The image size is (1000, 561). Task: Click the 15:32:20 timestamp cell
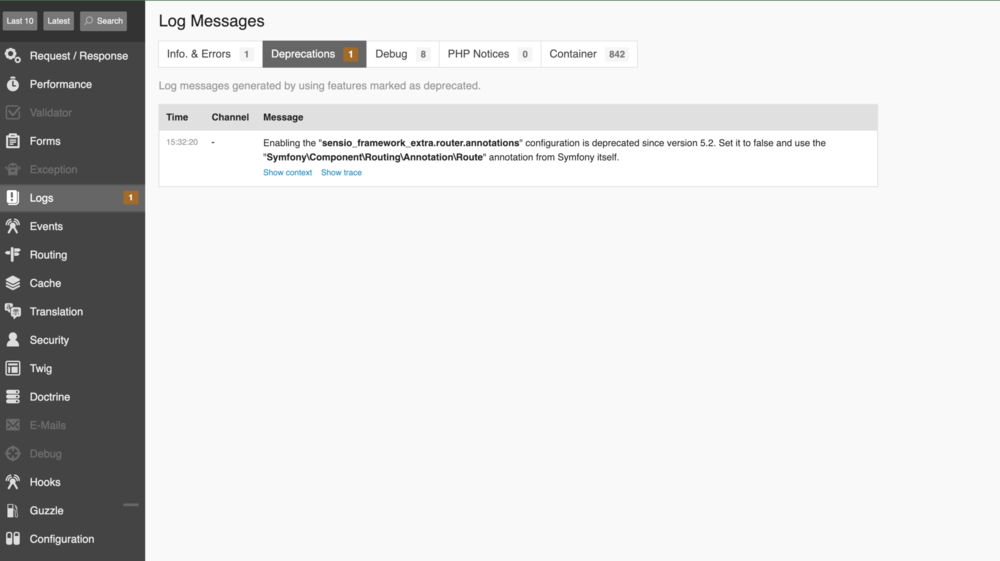[x=182, y=142]
